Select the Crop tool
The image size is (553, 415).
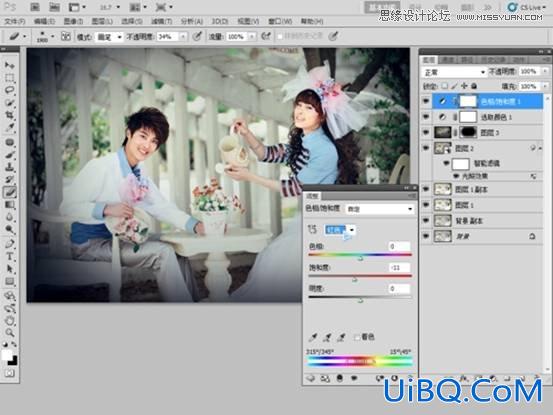point(9,115)
